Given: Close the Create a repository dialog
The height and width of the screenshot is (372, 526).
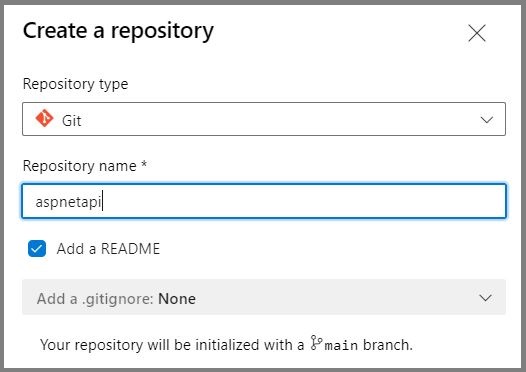Looking at the screenshot, I should (x=477, y=33).
